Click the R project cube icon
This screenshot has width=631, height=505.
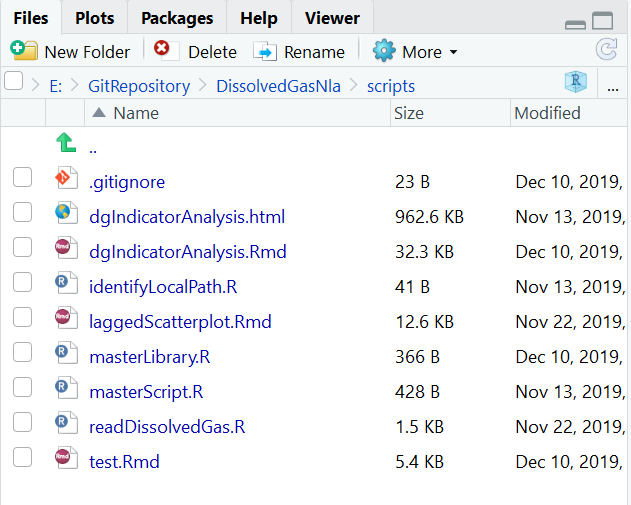[575, 82]
